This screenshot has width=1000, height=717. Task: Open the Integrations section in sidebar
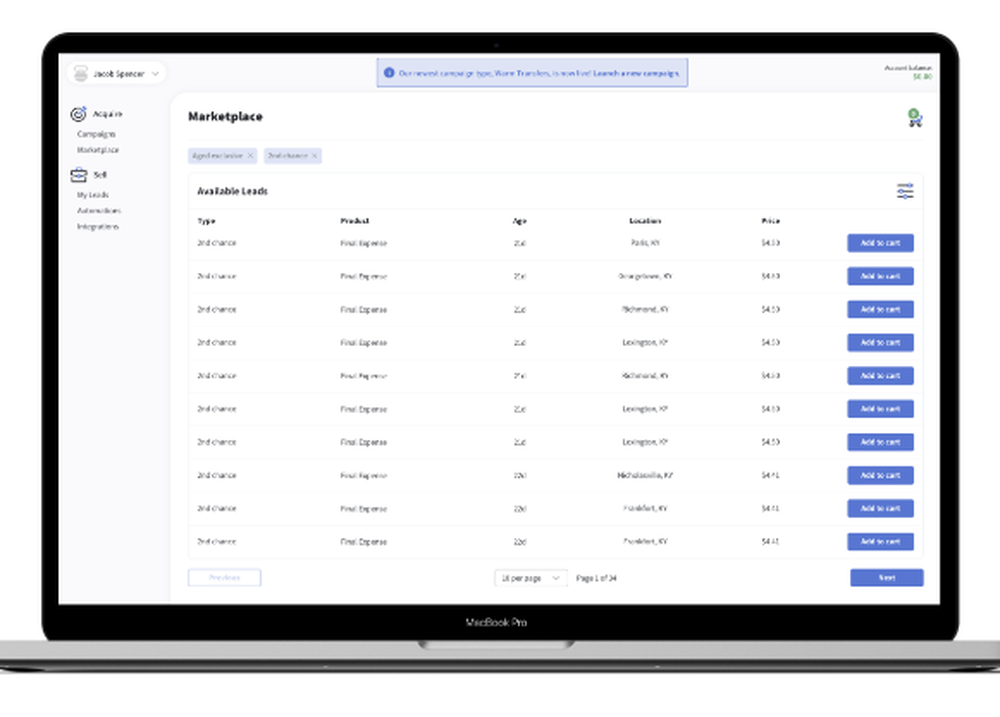coord(100,227)
